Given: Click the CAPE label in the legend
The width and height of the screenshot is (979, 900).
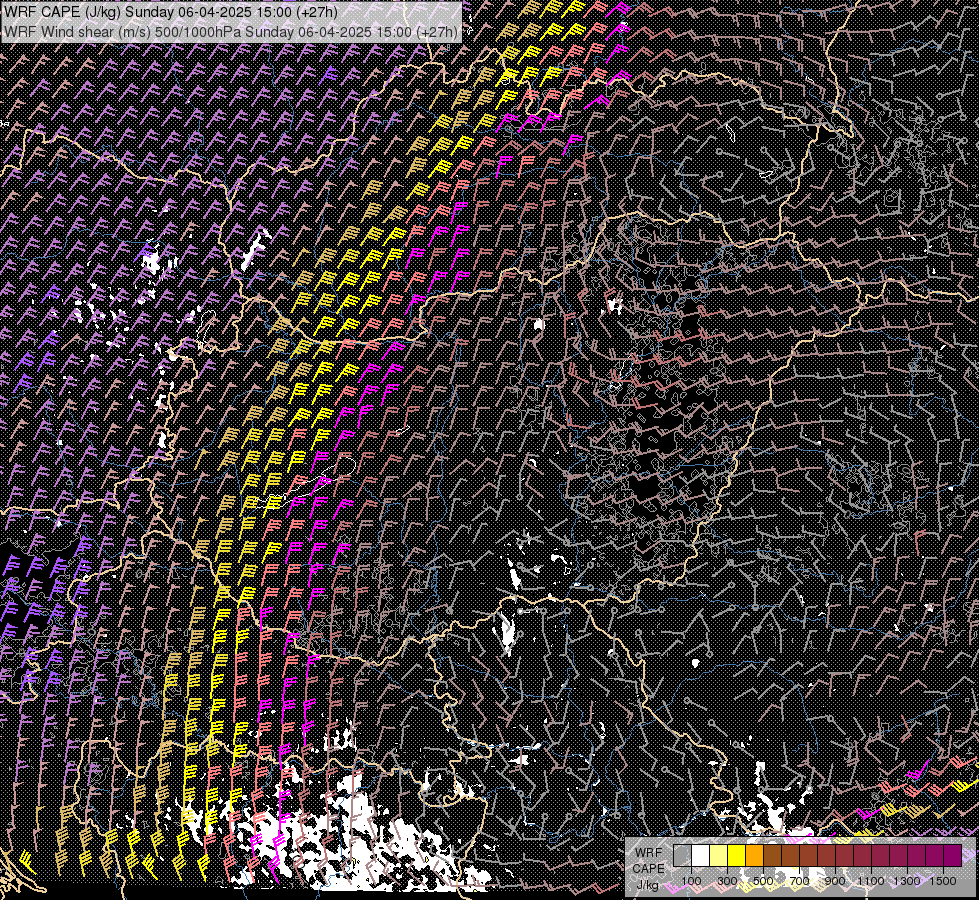Looking at the screenshot, I should pos(649,869).
